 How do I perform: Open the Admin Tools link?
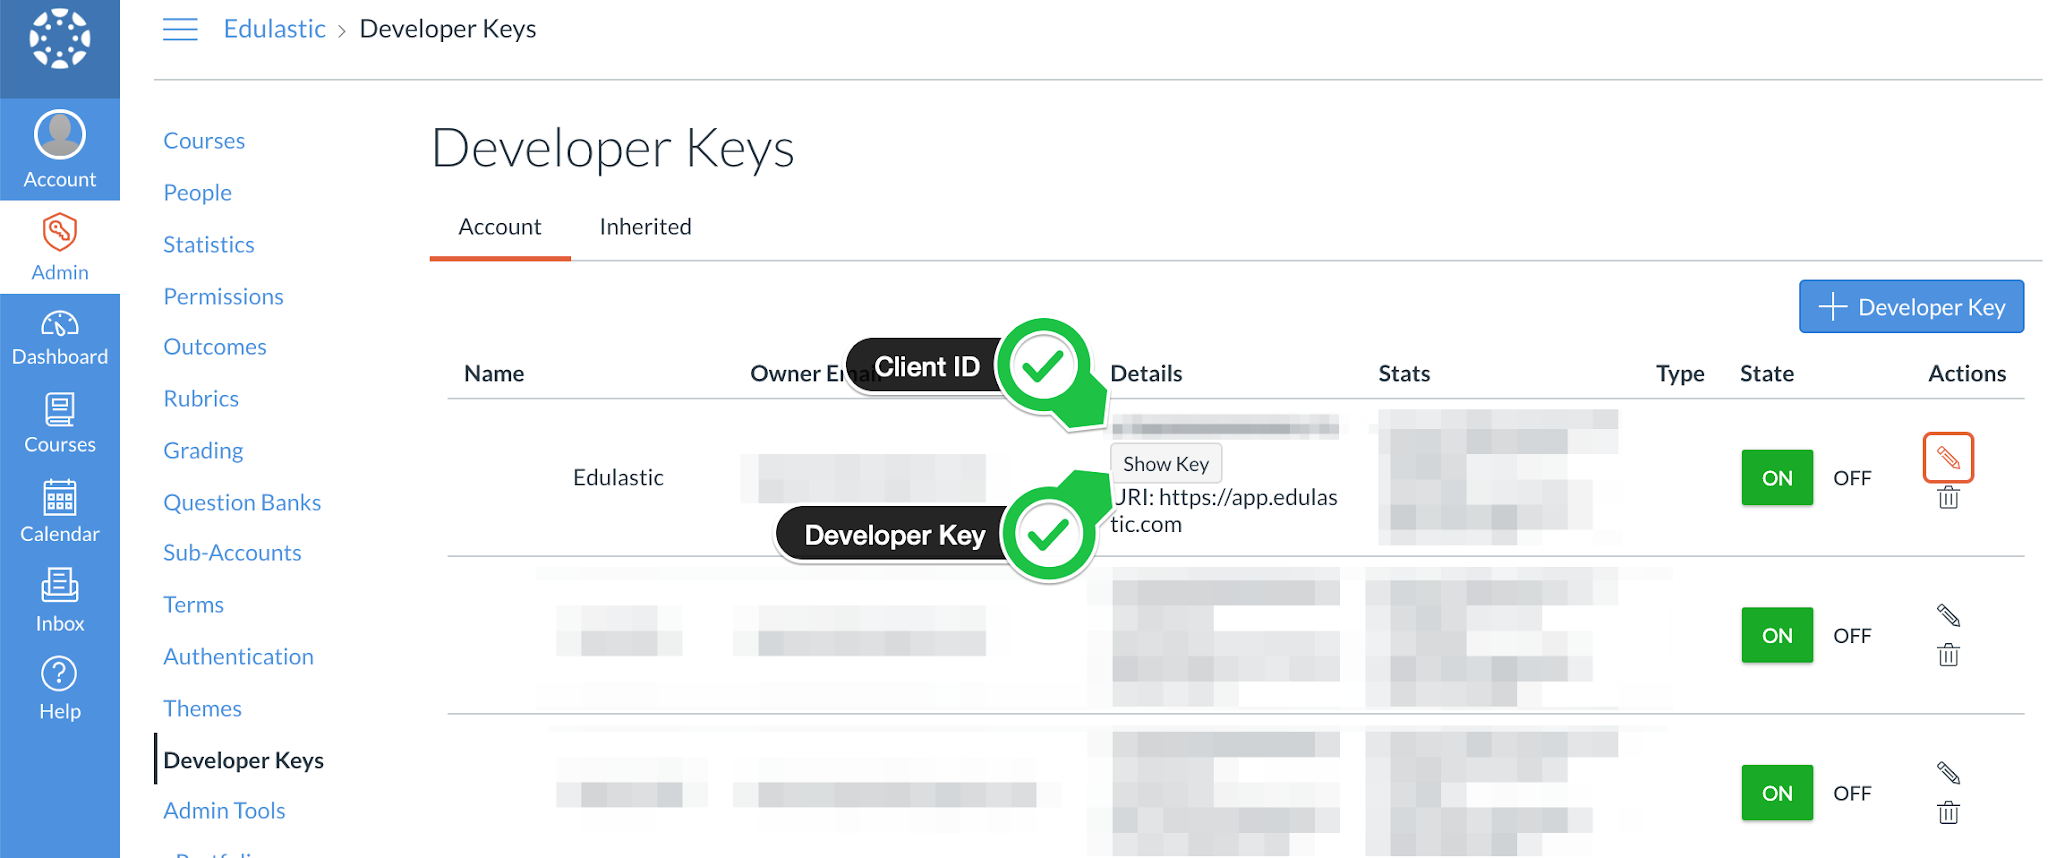pos(224,811)
